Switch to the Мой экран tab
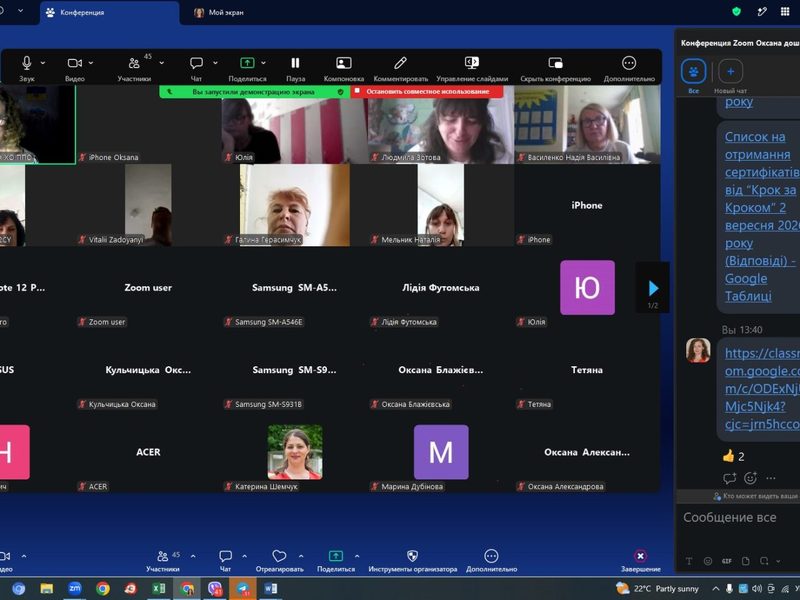This screenshot has width=800, height=600. point(219,13)
